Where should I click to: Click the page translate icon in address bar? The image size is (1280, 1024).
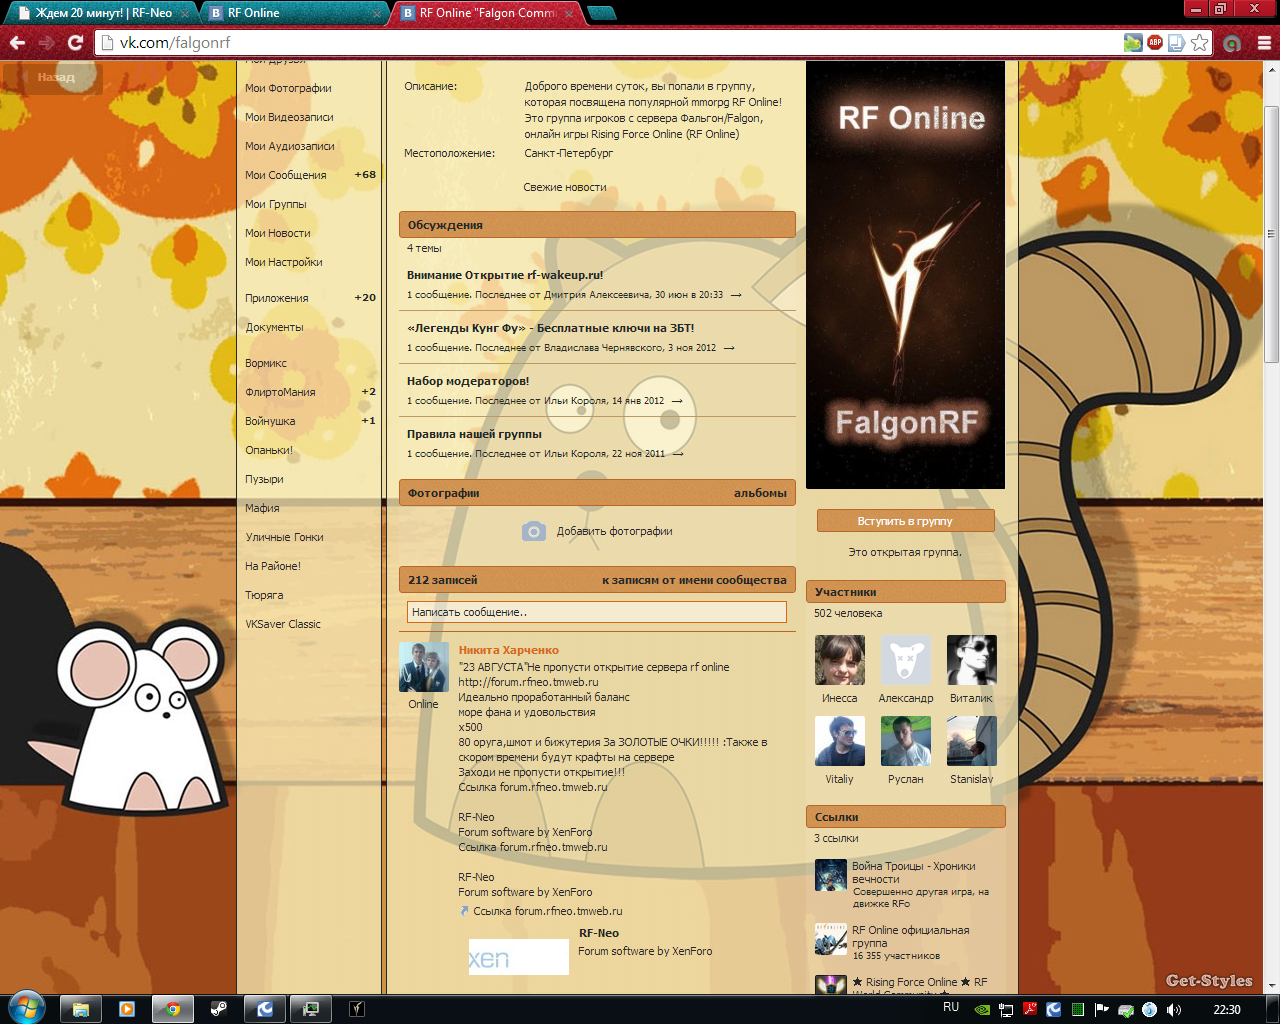[1177, 43]
